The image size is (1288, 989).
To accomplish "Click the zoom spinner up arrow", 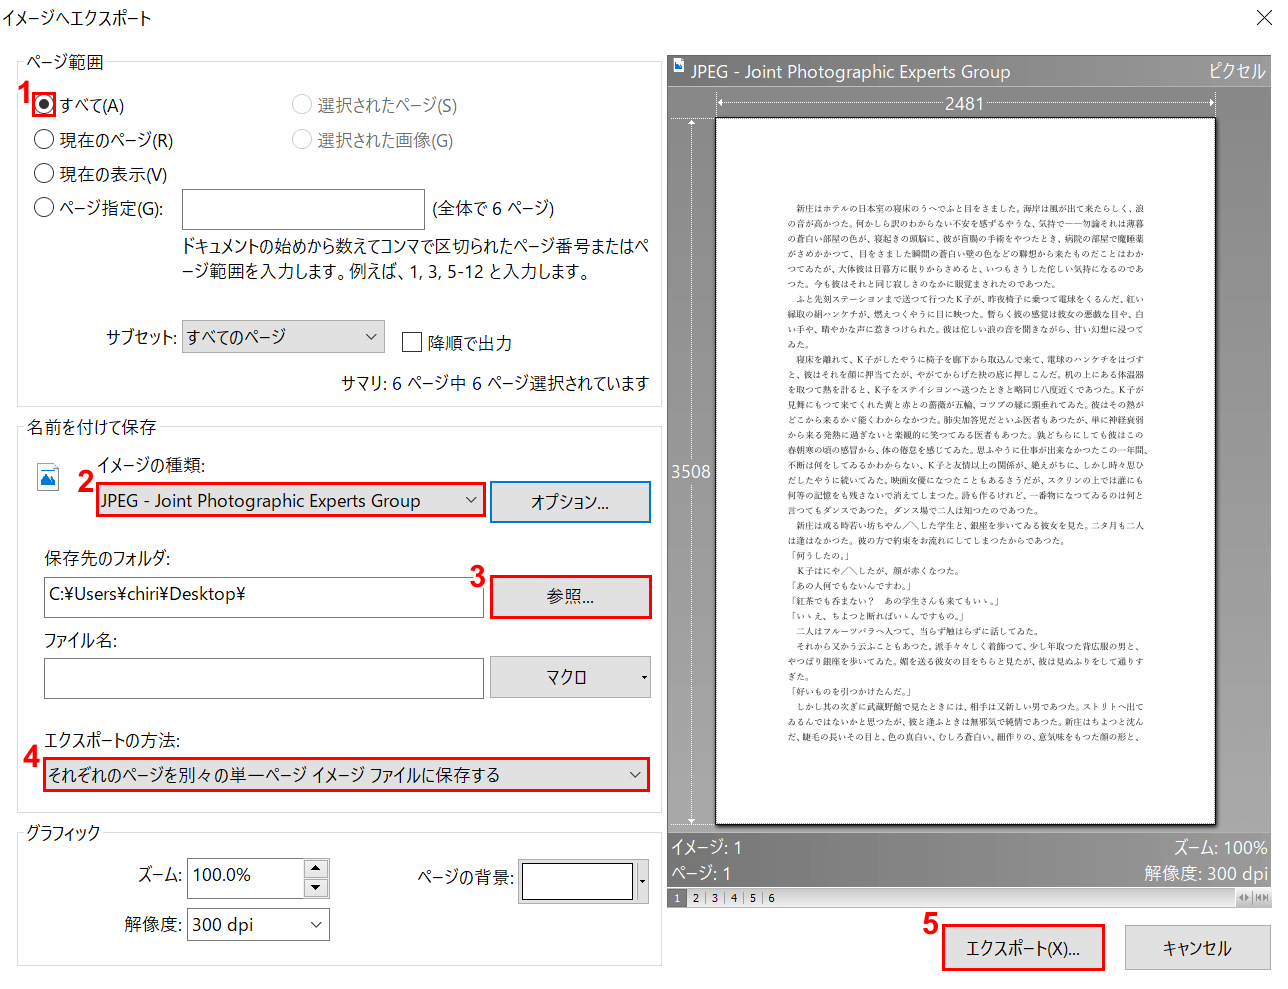I will [316, 868].
